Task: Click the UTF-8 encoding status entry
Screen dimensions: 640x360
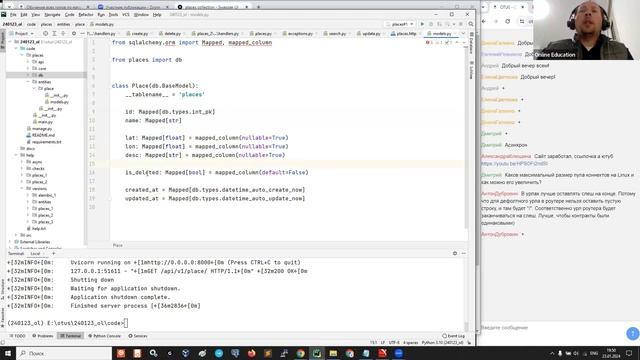Action: click(394, 342)
